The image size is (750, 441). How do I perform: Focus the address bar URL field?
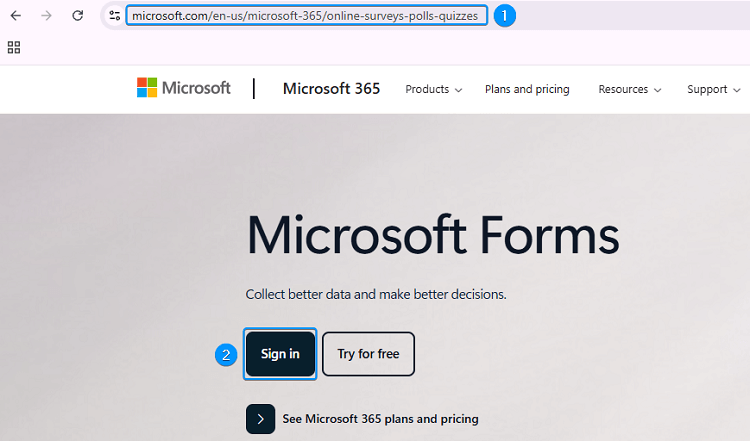point(307,16)
